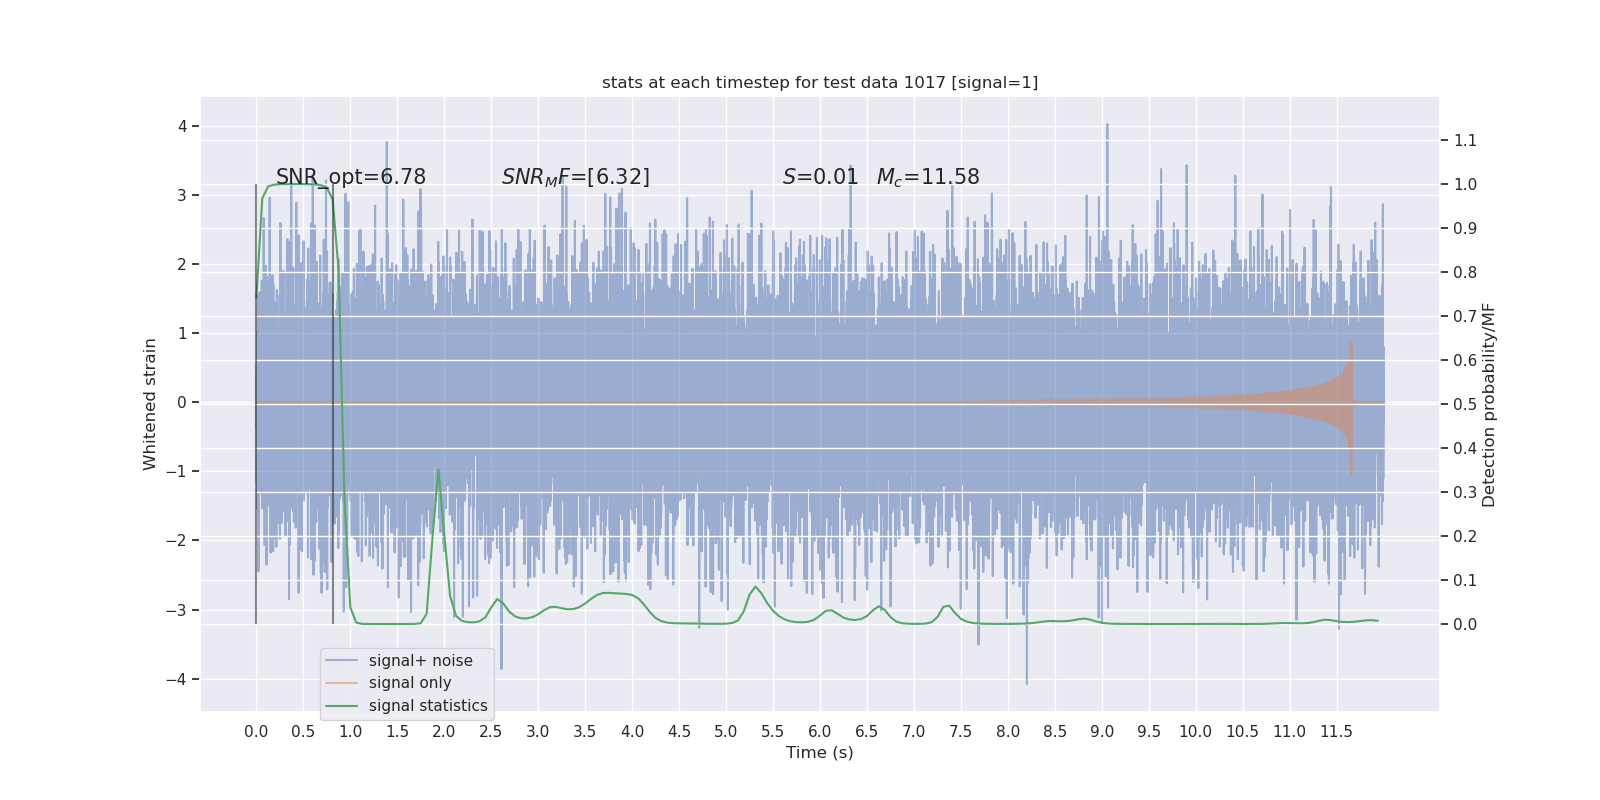The image size is (1600, 800).
Task: Click the x-axis tick label 1.5
Action: tap(397, 731)
